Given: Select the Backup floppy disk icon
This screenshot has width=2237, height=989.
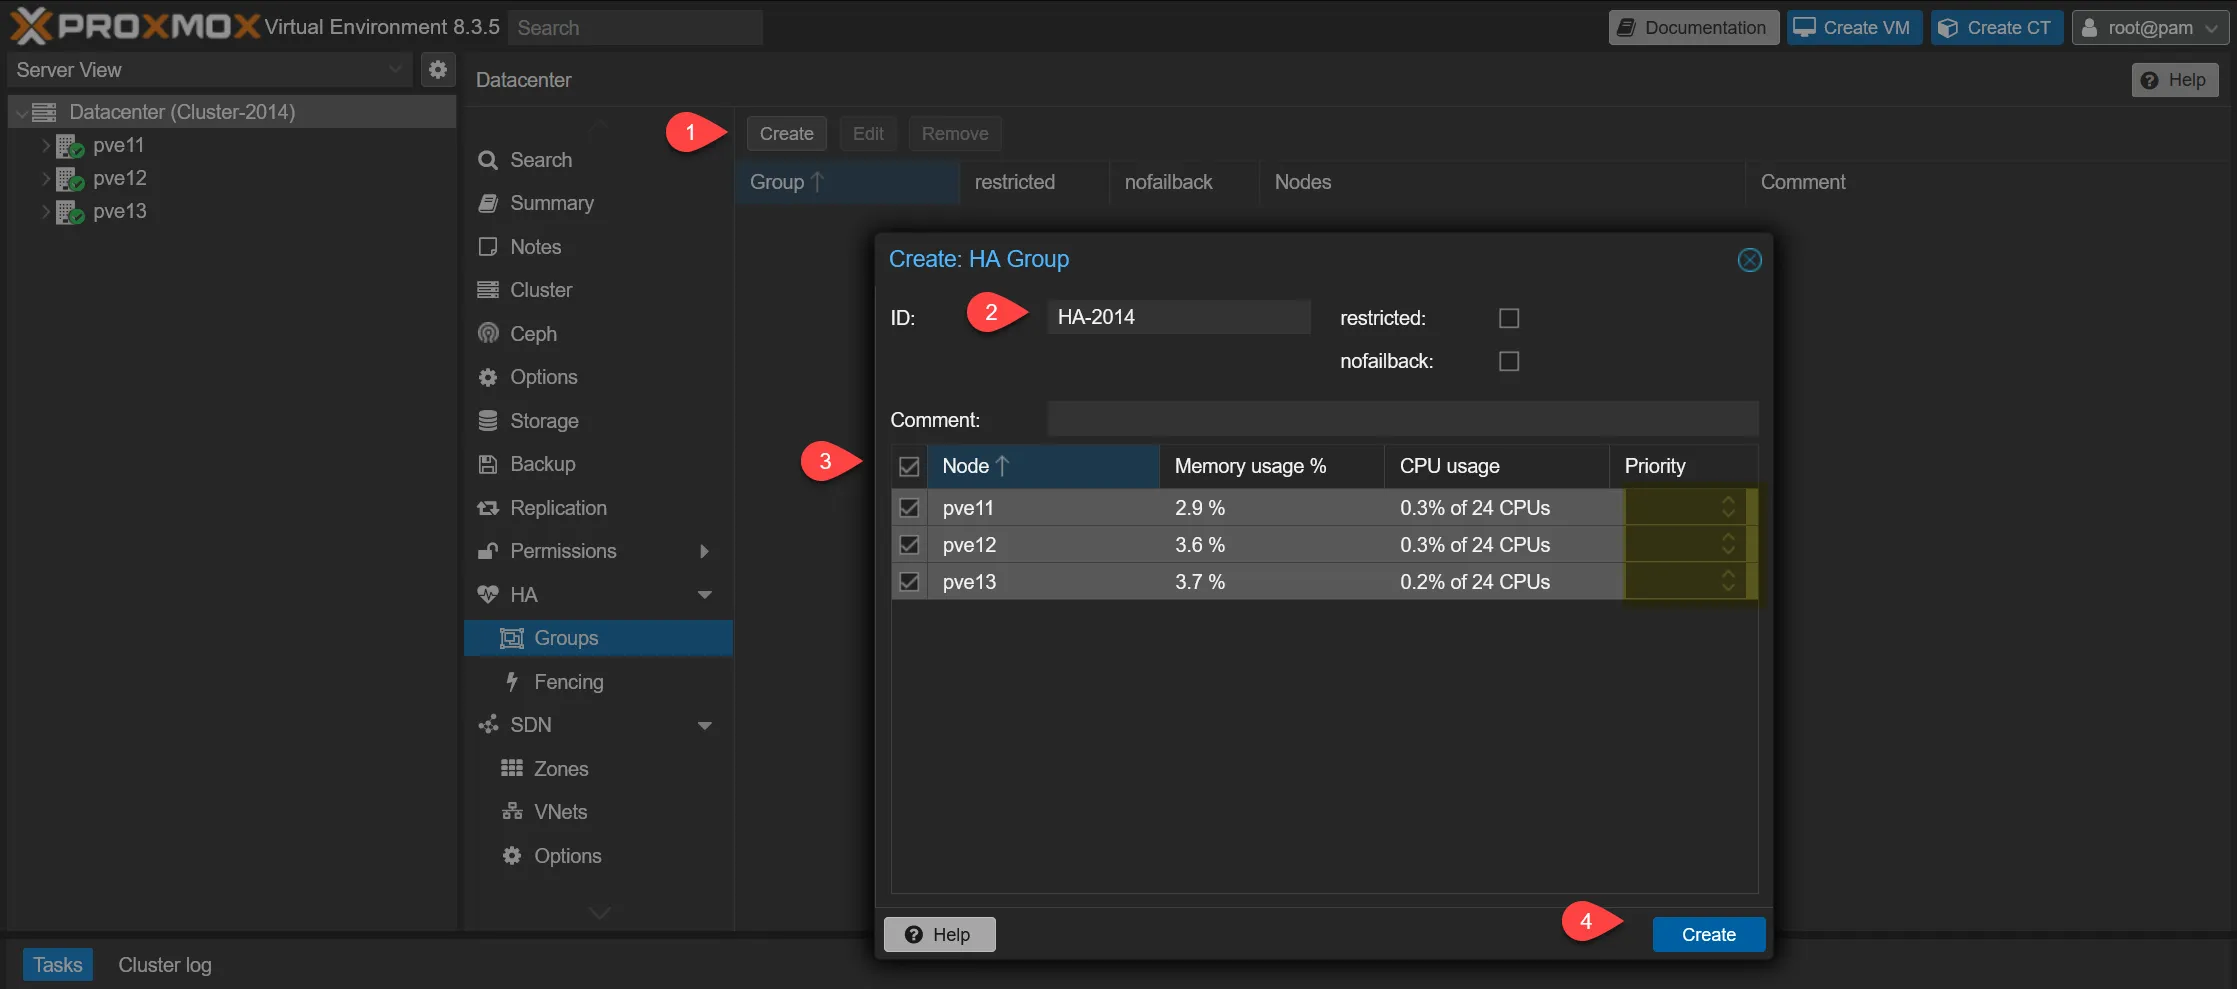Looking at the screenshot, I should (x=488, y=464).
